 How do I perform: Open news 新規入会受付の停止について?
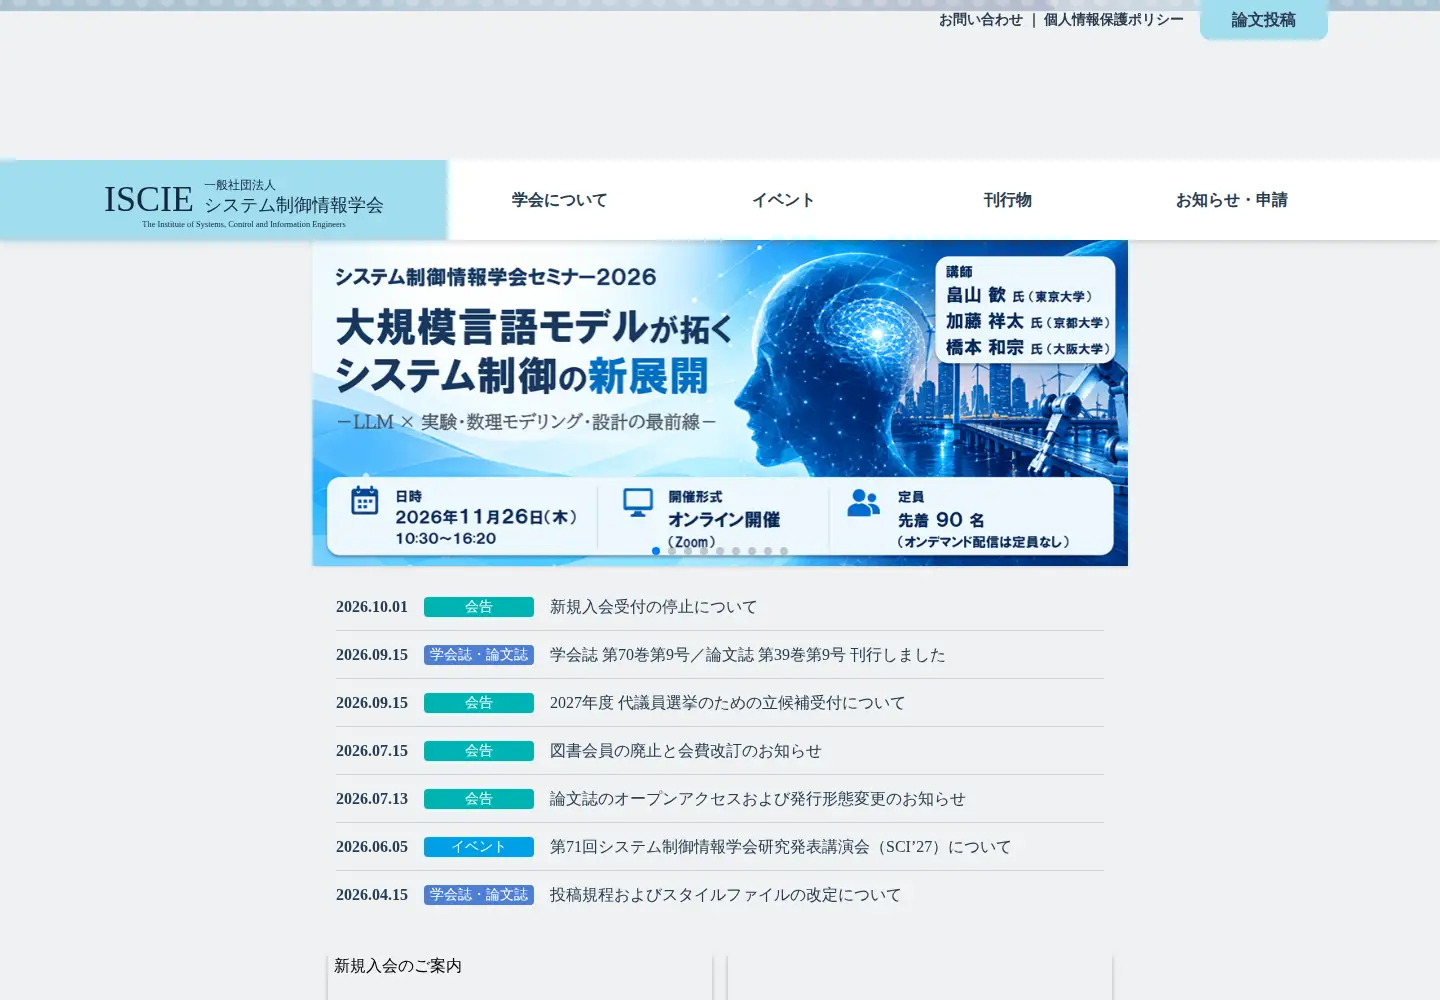click(654, 607)
